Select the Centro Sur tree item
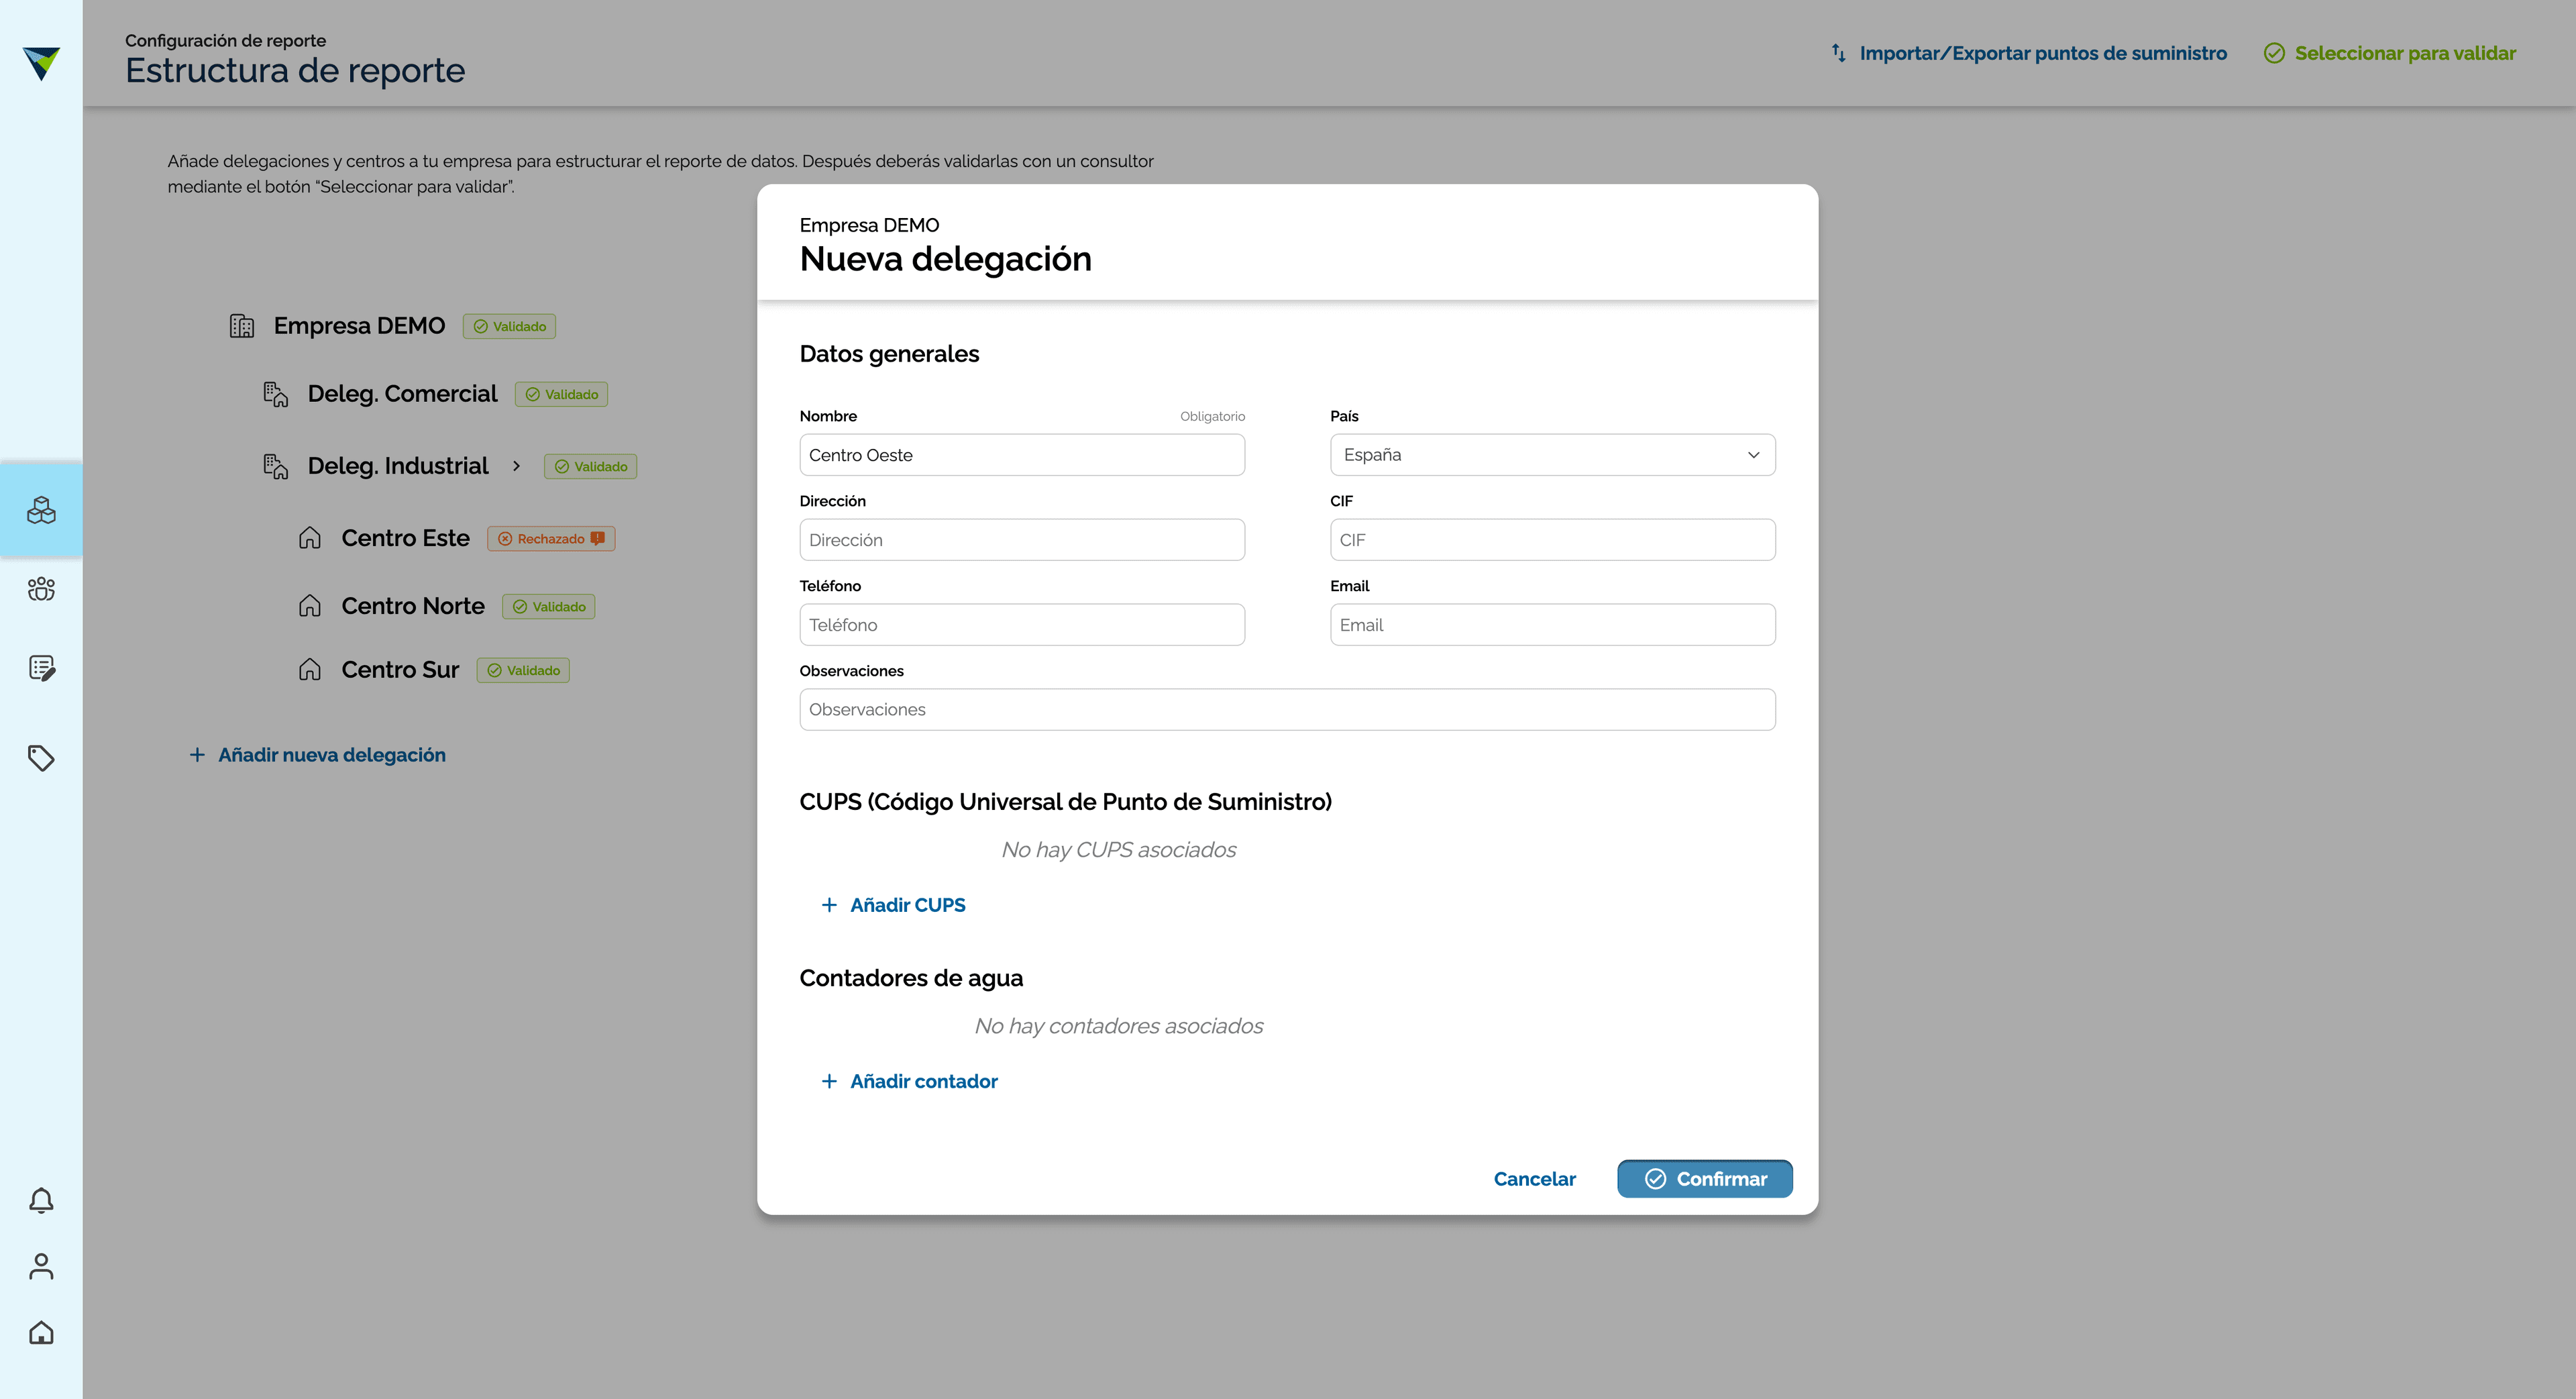 coord(400,670)
